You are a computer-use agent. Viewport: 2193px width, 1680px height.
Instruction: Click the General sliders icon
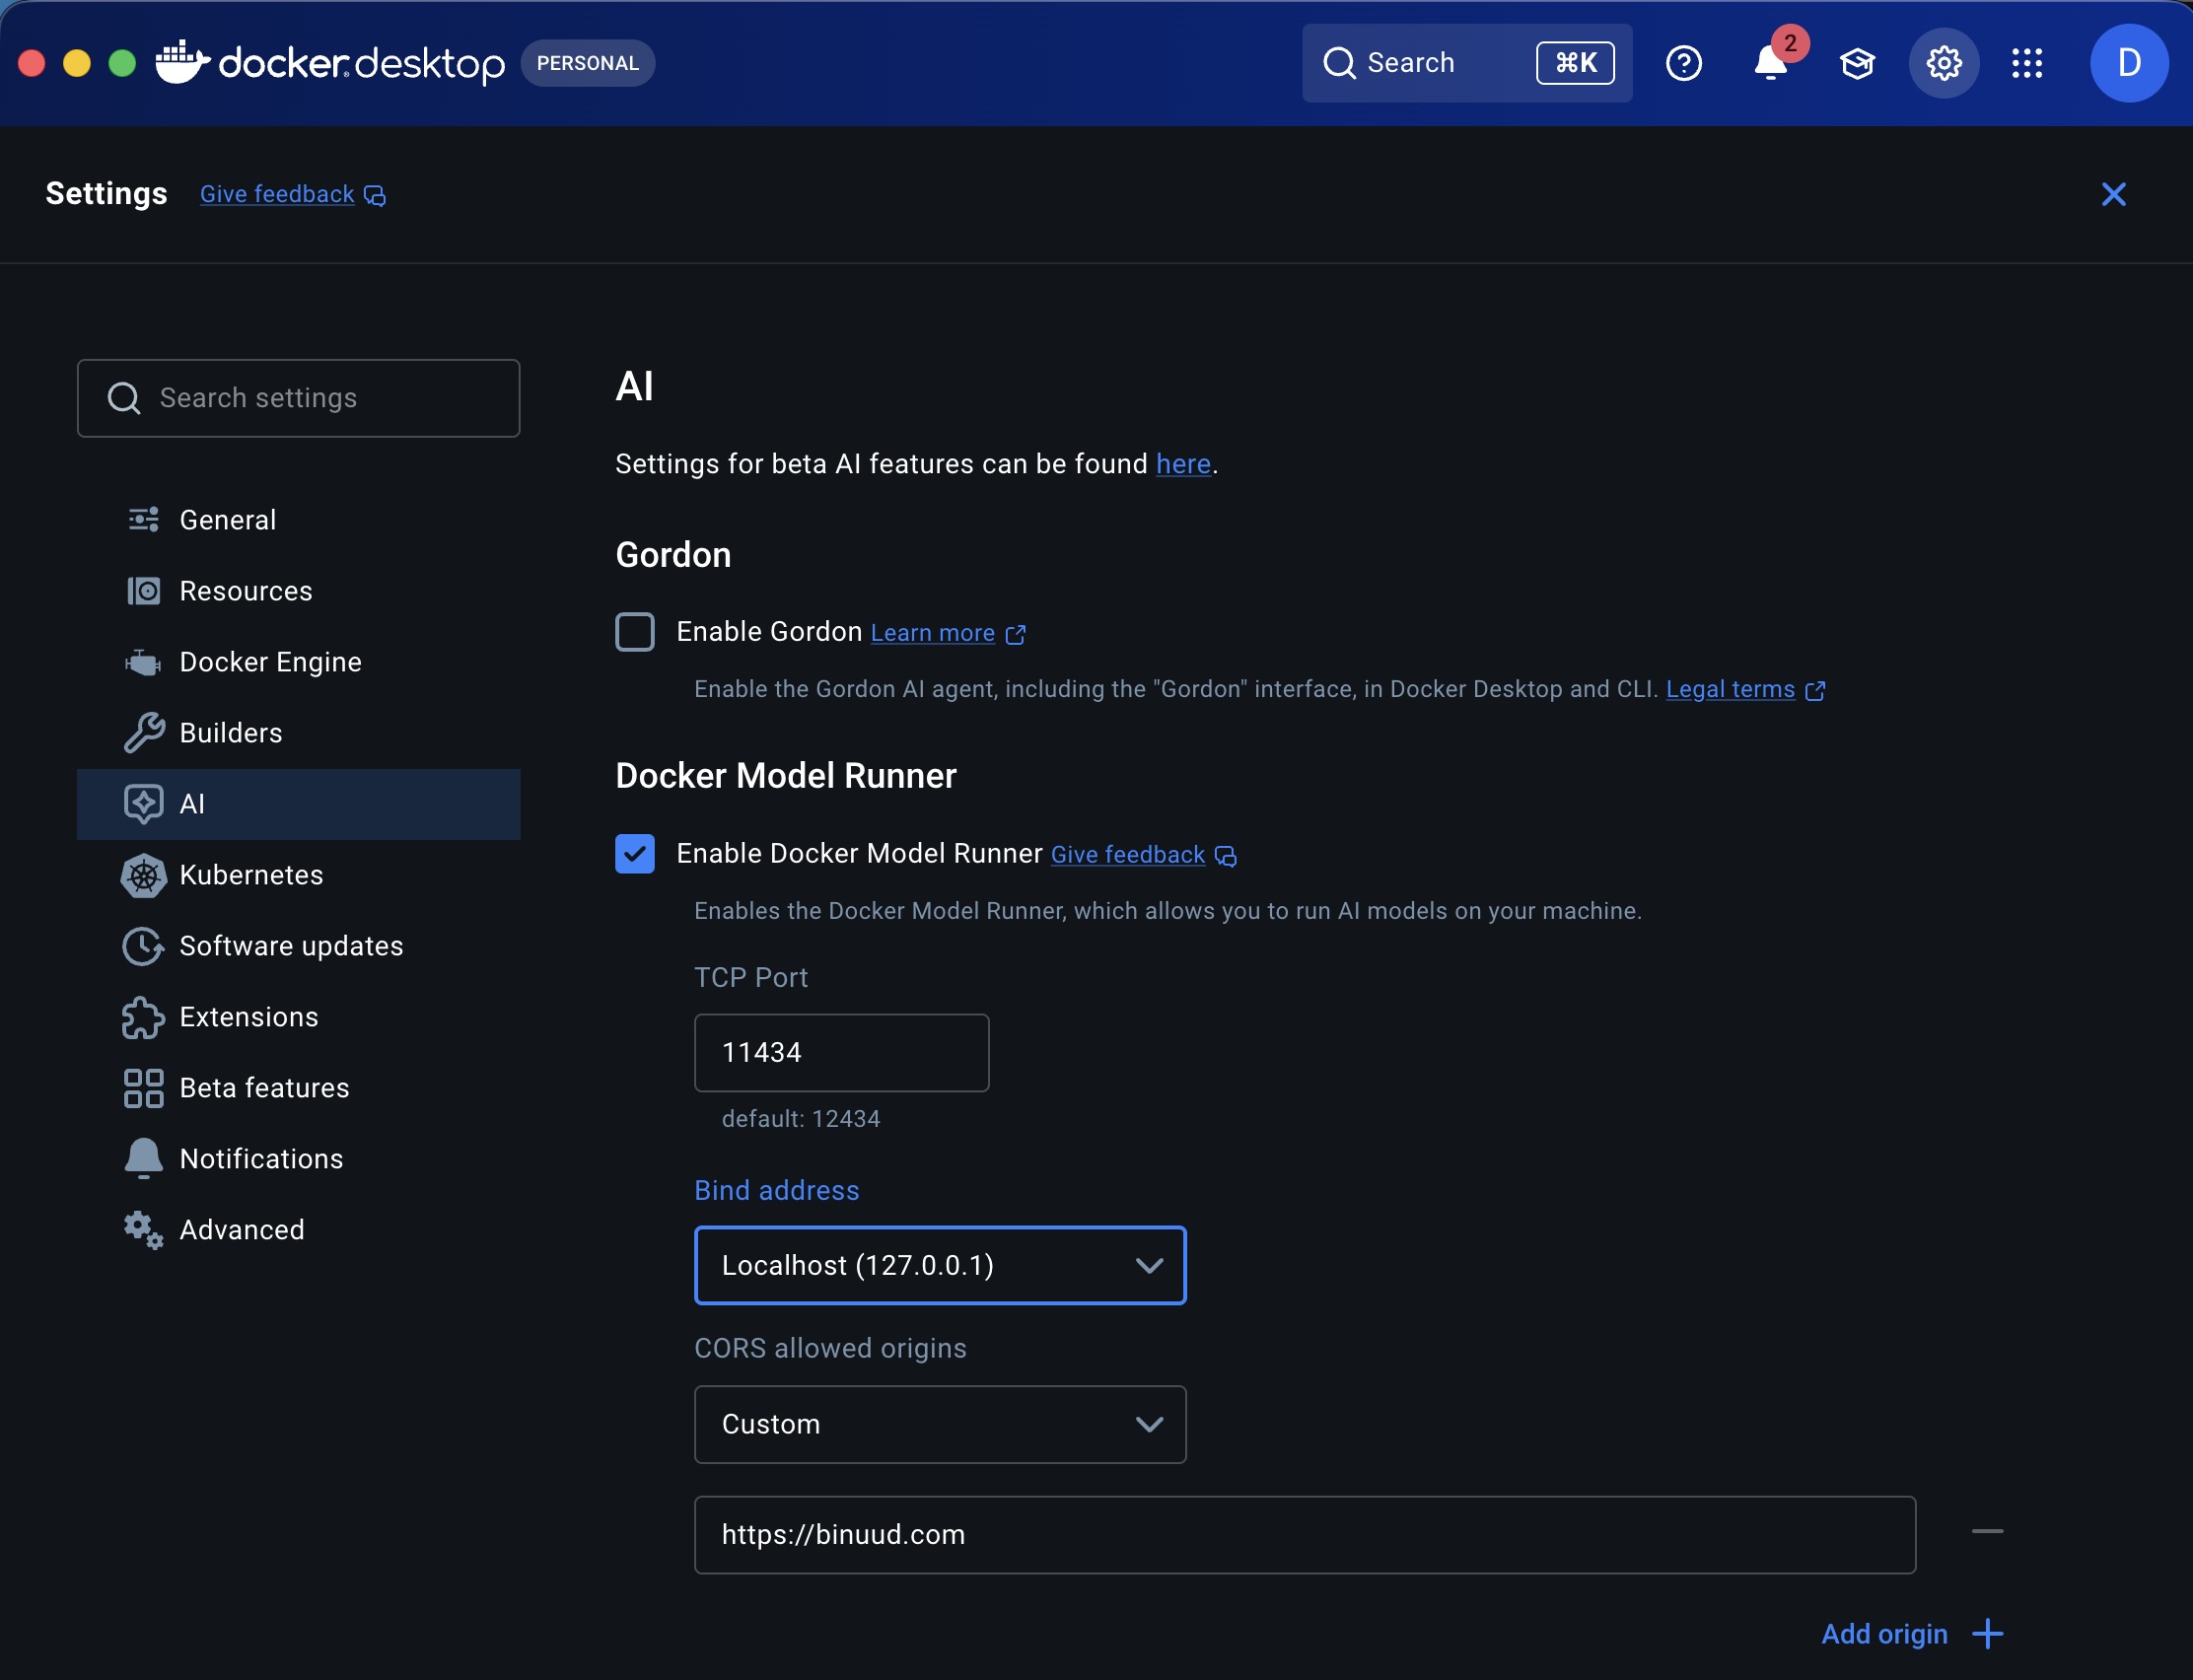(x=143, y=520)
